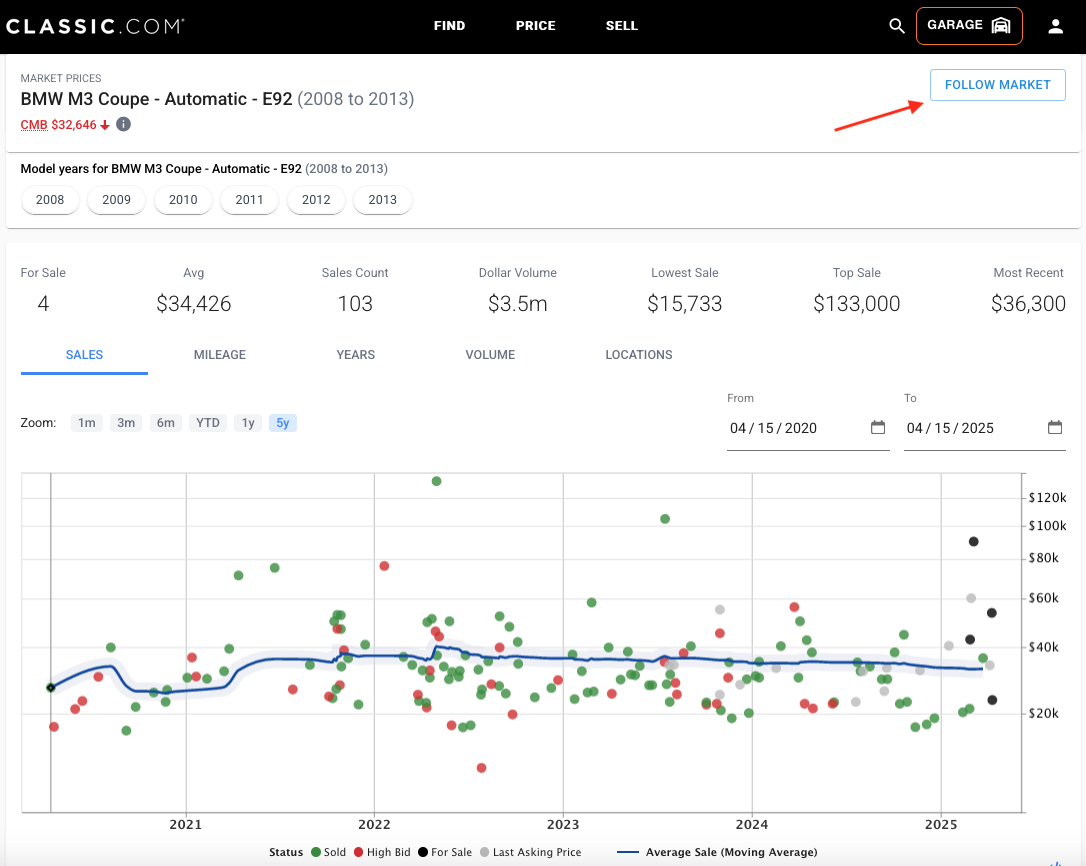This screenshot has height=866, width=1086.
Task: Open the To date calendar icon
Action: (x=1054, y=427)
